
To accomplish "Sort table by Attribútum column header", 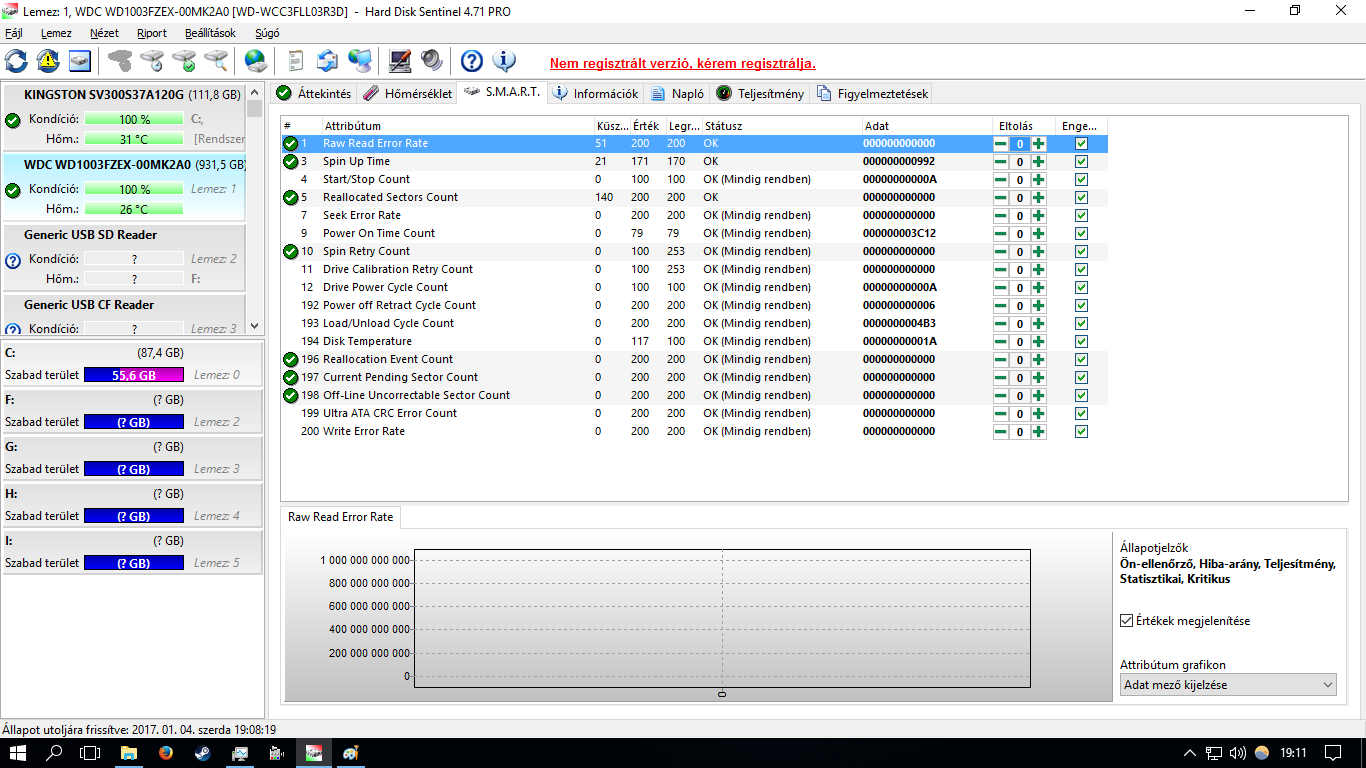I will 457,126.
